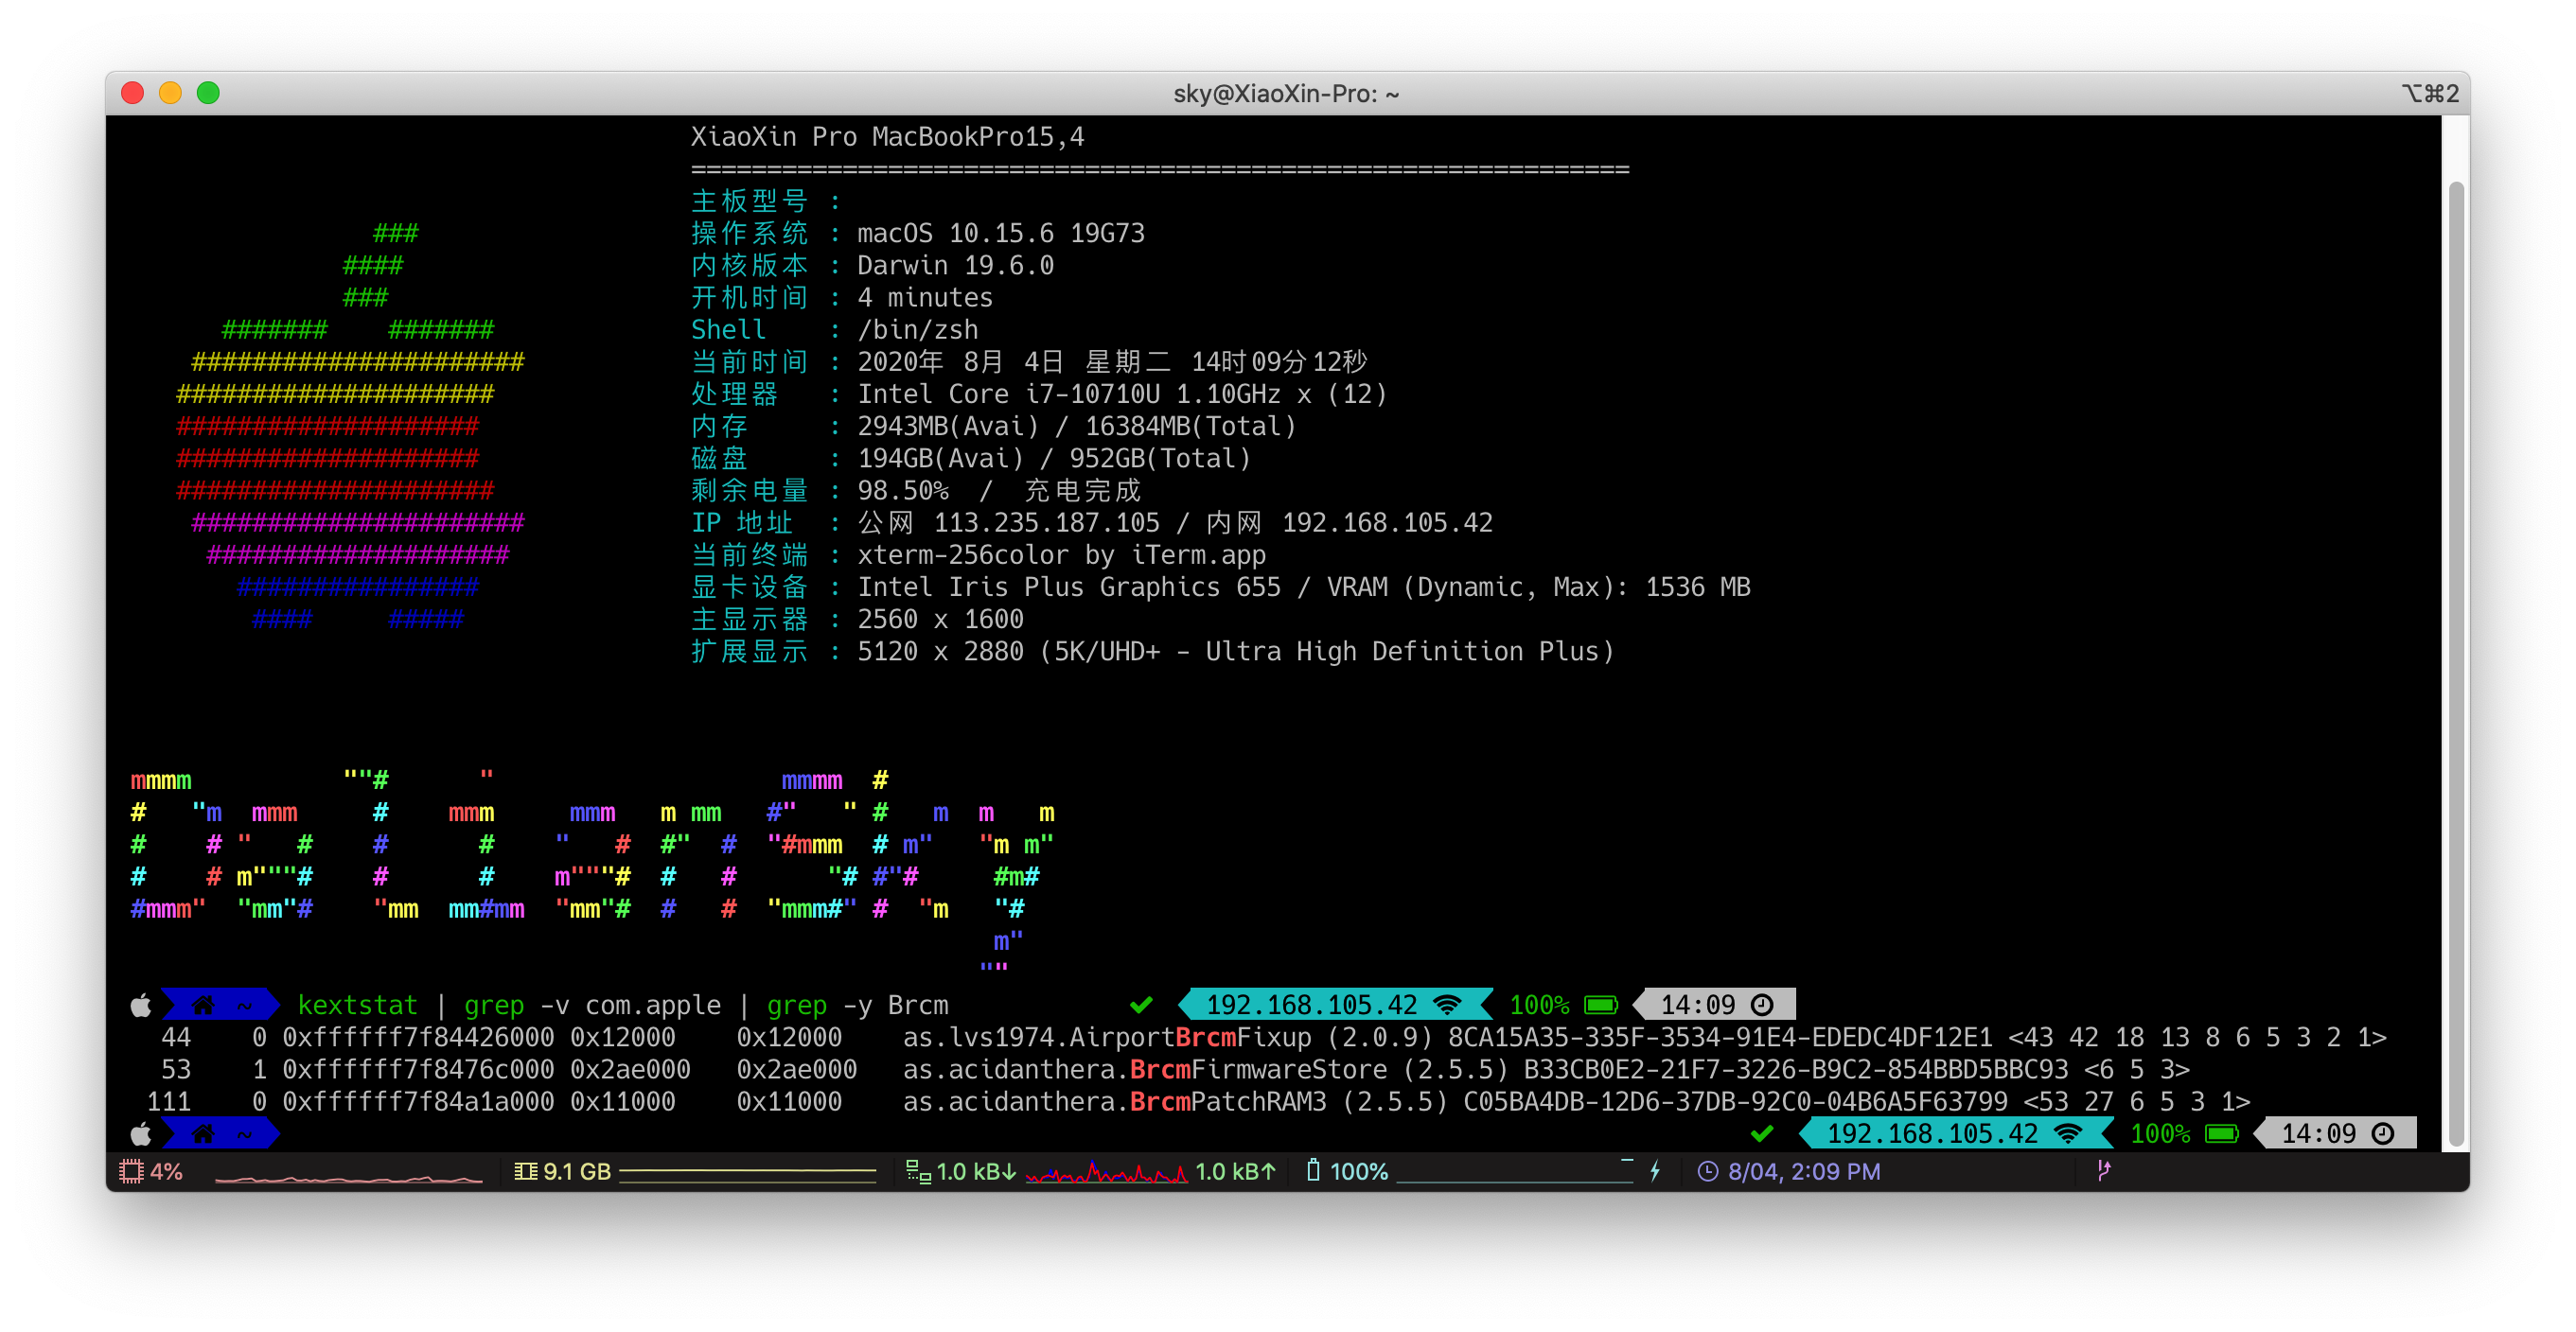Screen dimensions: 2576x1332
Task: Click the charging bolt icon in status bar
Action: [1655, 1171]
